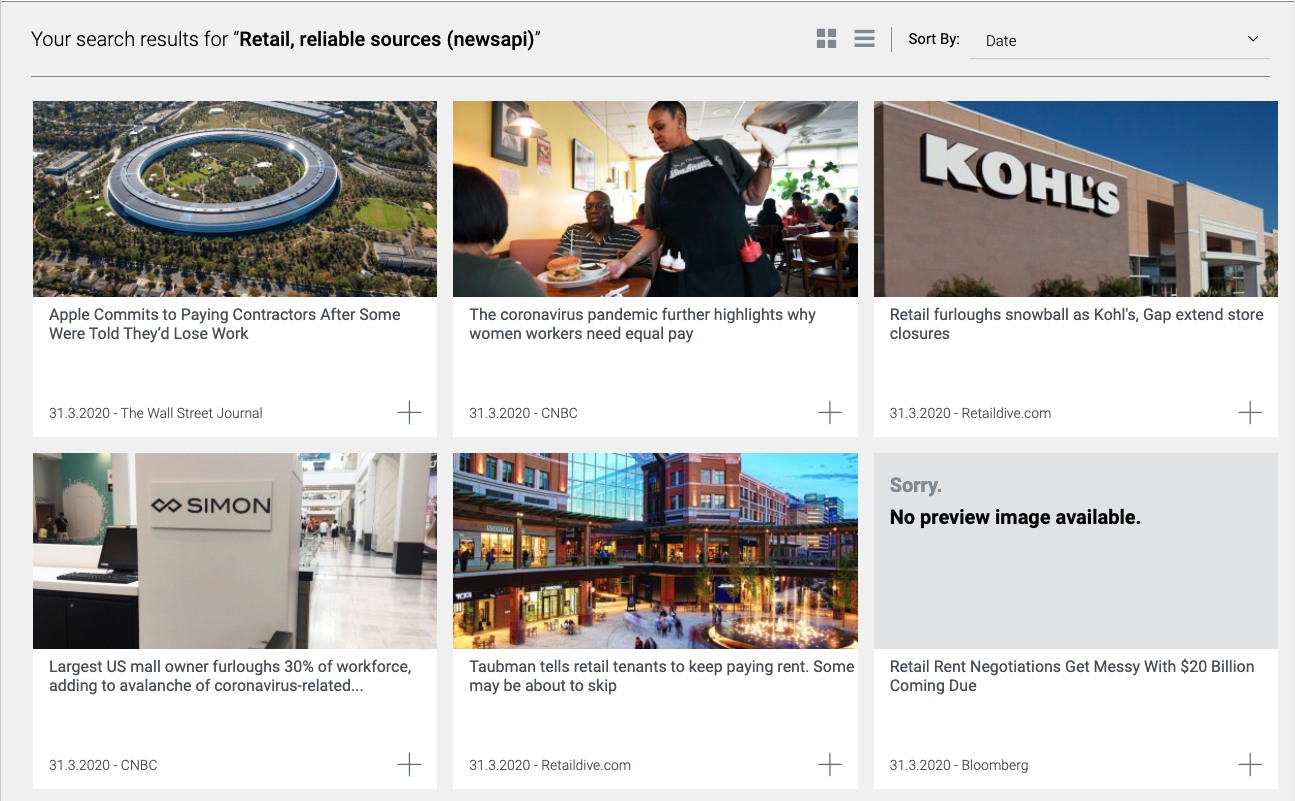
Task: Open Largest US mall owner furloughs headline
Action: pos(230,676)
